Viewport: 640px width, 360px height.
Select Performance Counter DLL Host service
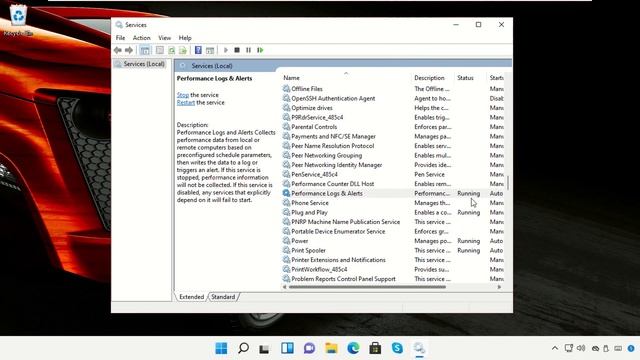tap(333, 184)
